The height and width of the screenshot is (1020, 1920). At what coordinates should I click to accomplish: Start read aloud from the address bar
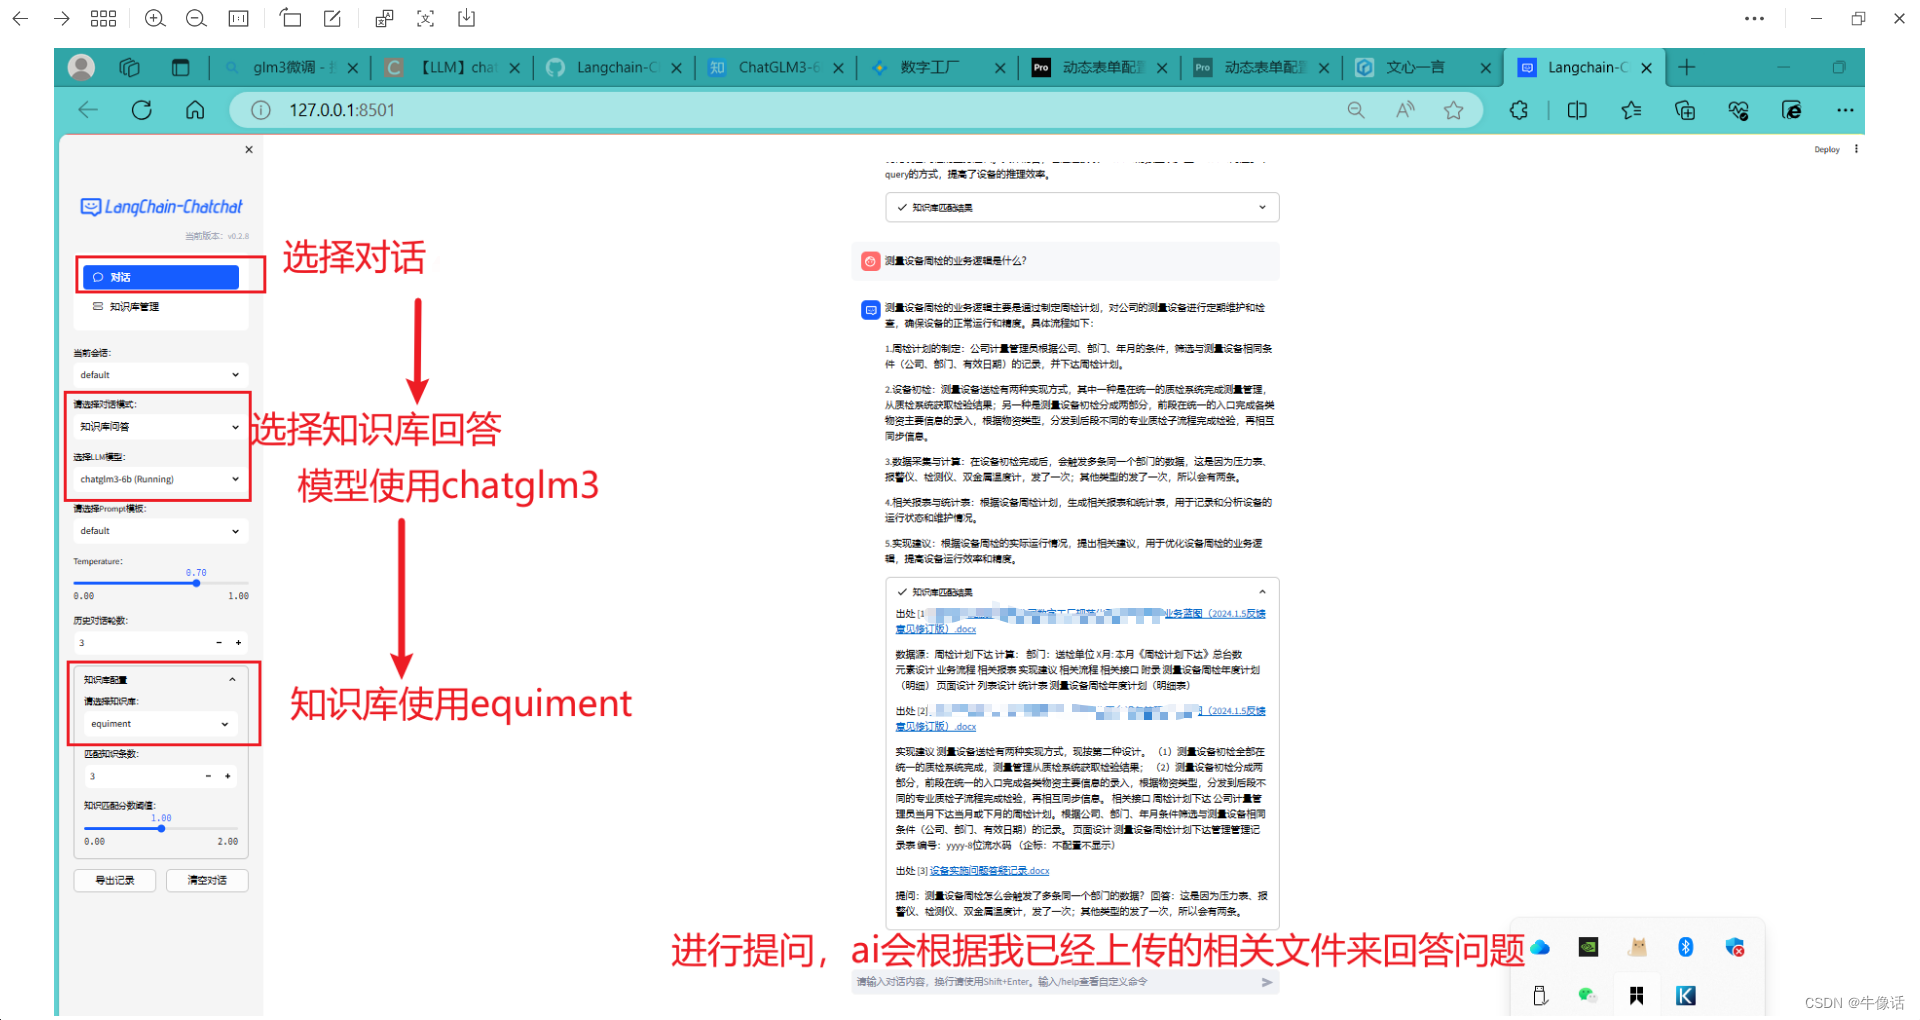1405,110
